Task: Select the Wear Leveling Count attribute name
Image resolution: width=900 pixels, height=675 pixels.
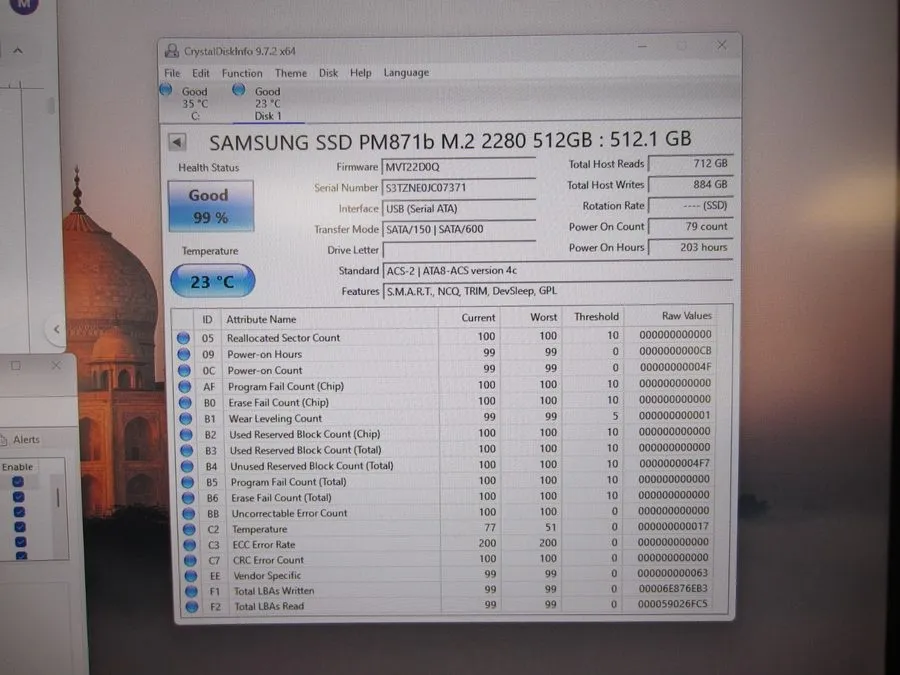Action: (275, 418)
